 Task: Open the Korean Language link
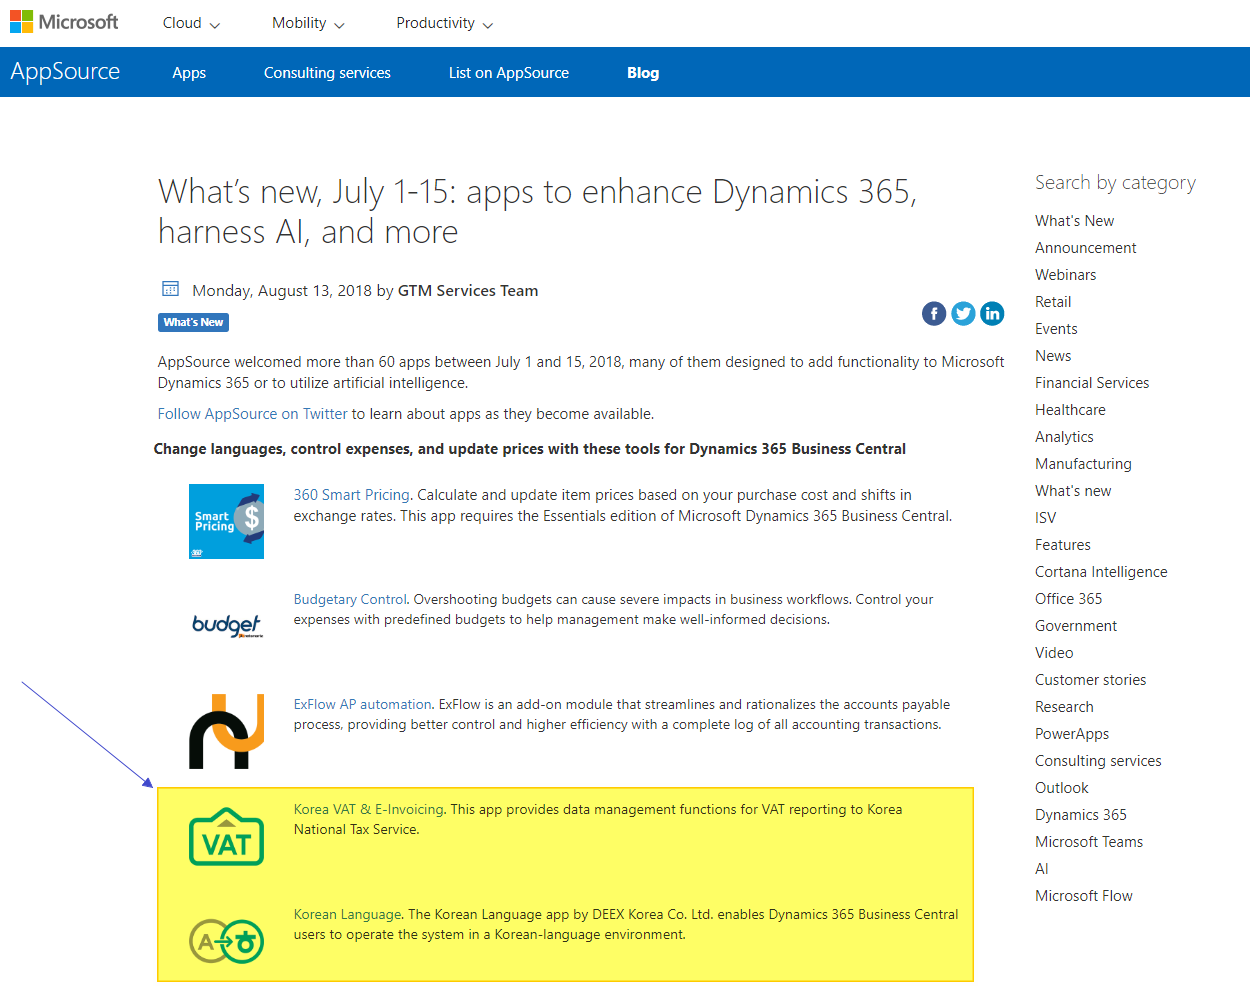347,915
